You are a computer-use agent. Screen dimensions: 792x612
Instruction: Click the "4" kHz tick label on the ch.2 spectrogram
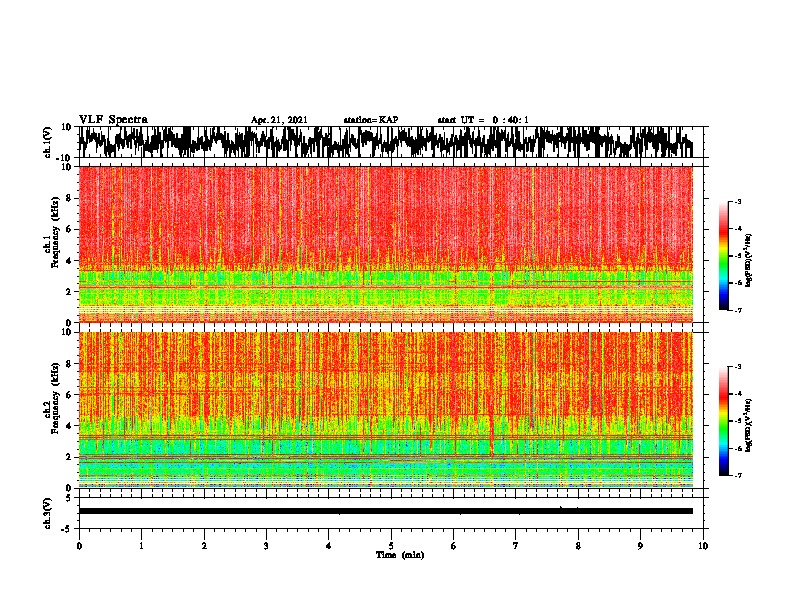tap(69, 426)
